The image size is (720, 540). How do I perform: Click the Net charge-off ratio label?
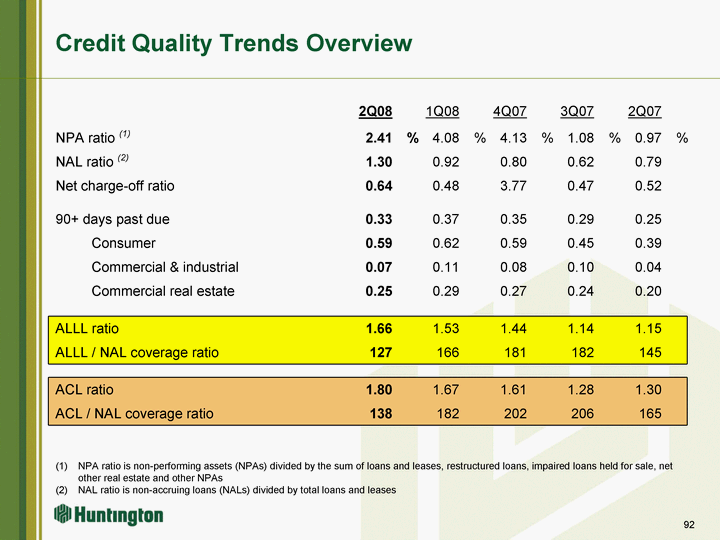pos(115,185)
